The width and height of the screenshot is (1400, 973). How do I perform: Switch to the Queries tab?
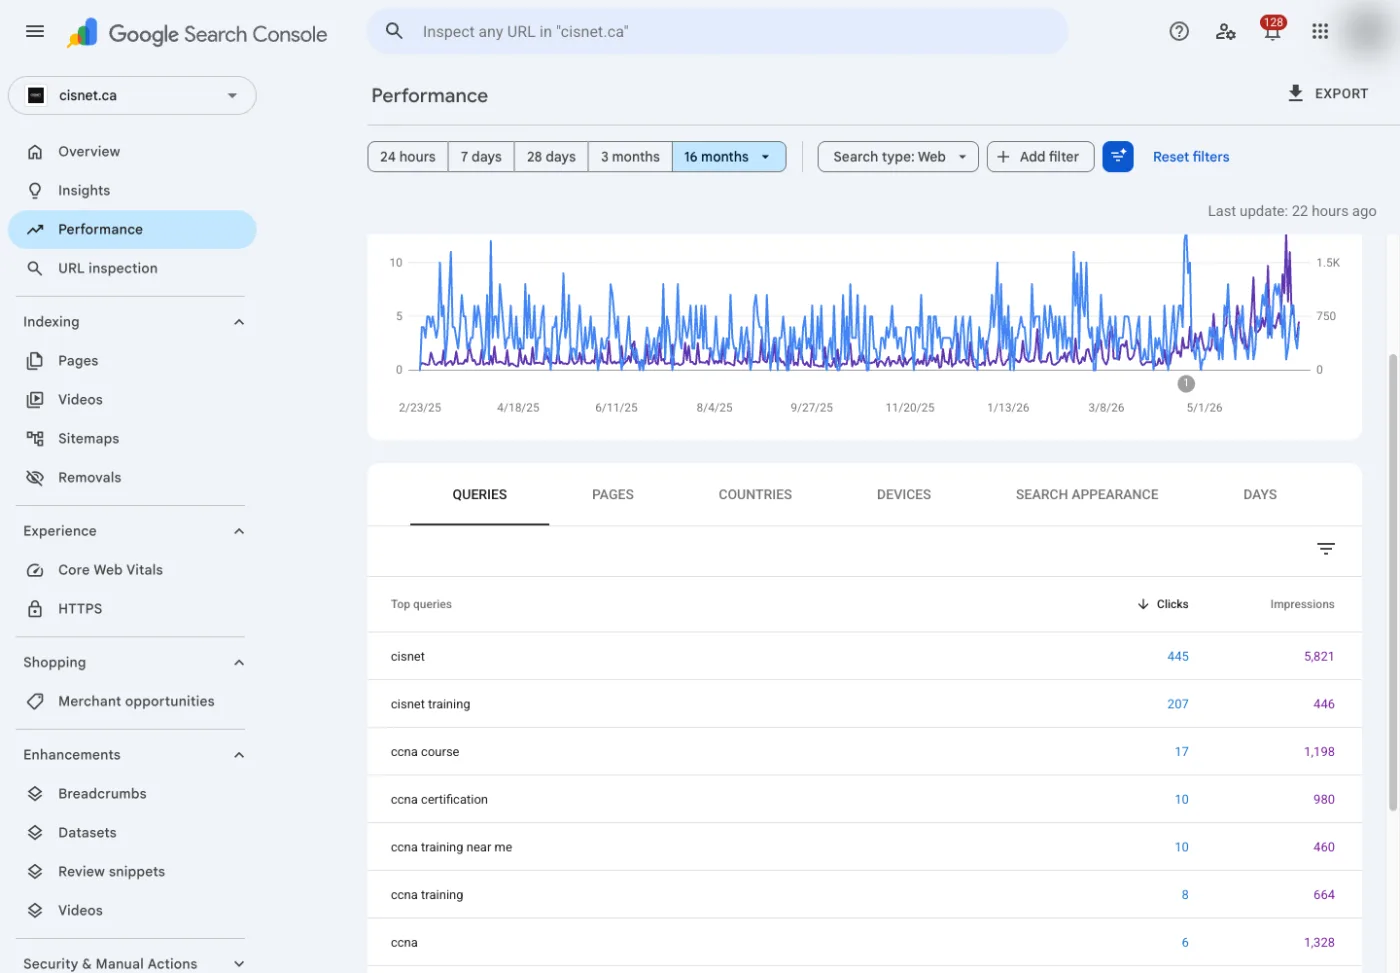[480, 495]
